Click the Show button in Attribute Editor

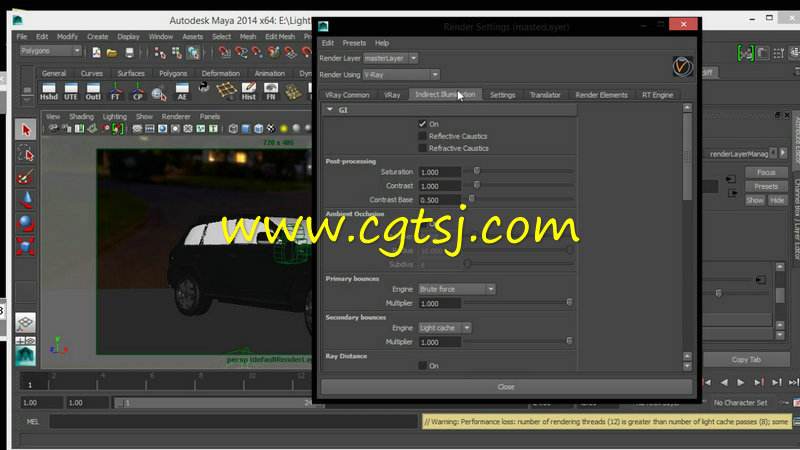(755, 200)
